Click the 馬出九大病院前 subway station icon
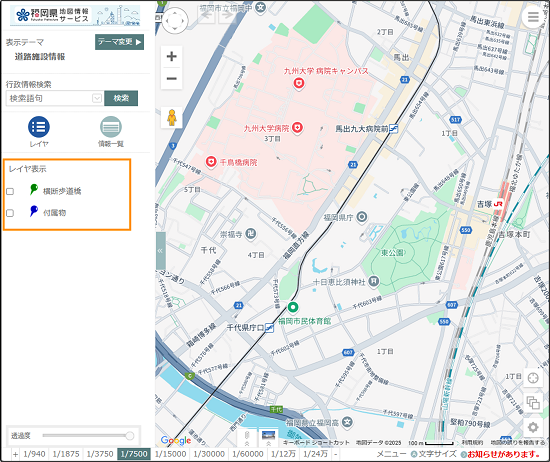This screenshot has height=462, width=550. click(x=394, y=129)
